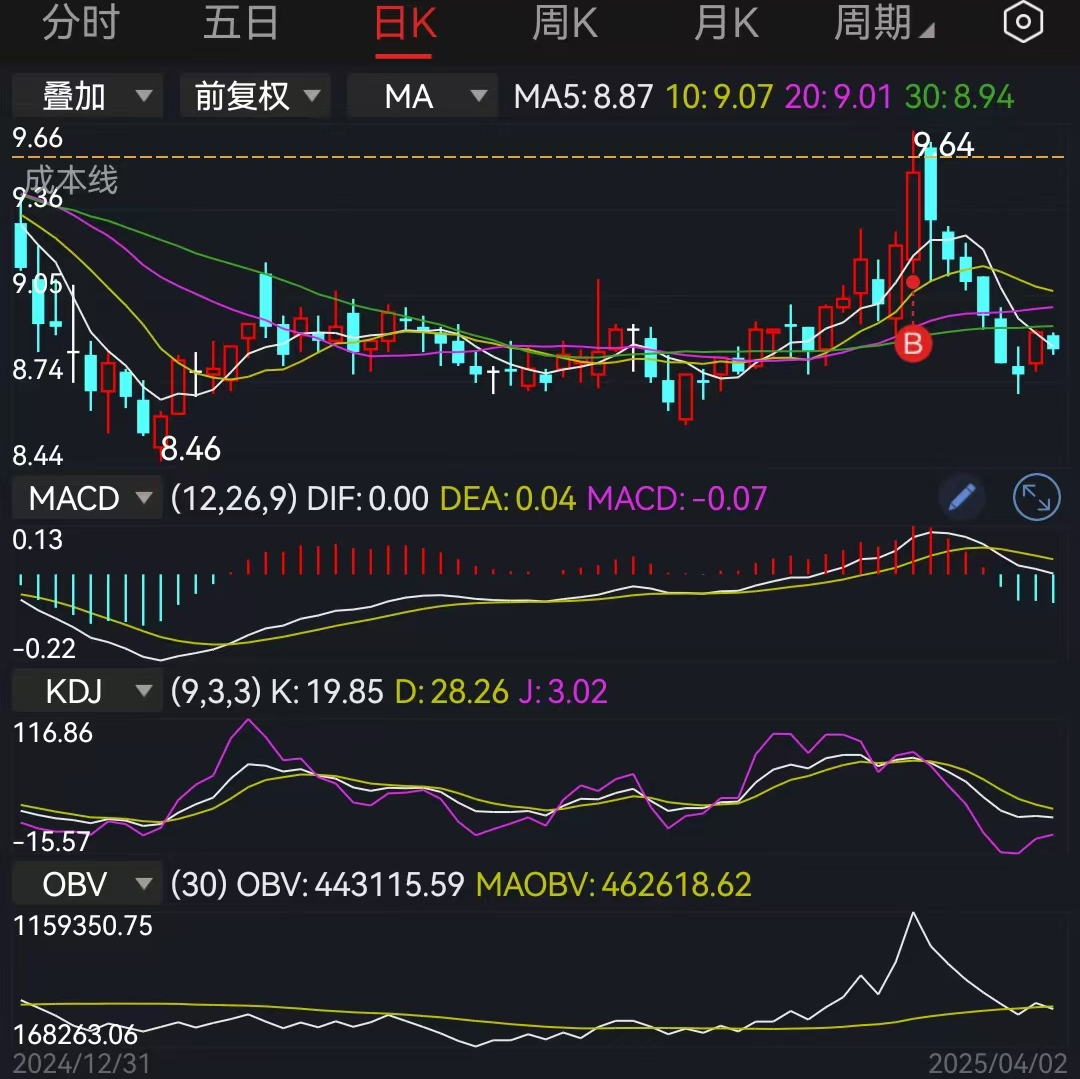
Task: Click the 成本线 cost line label
Action: tap(70, 180)
